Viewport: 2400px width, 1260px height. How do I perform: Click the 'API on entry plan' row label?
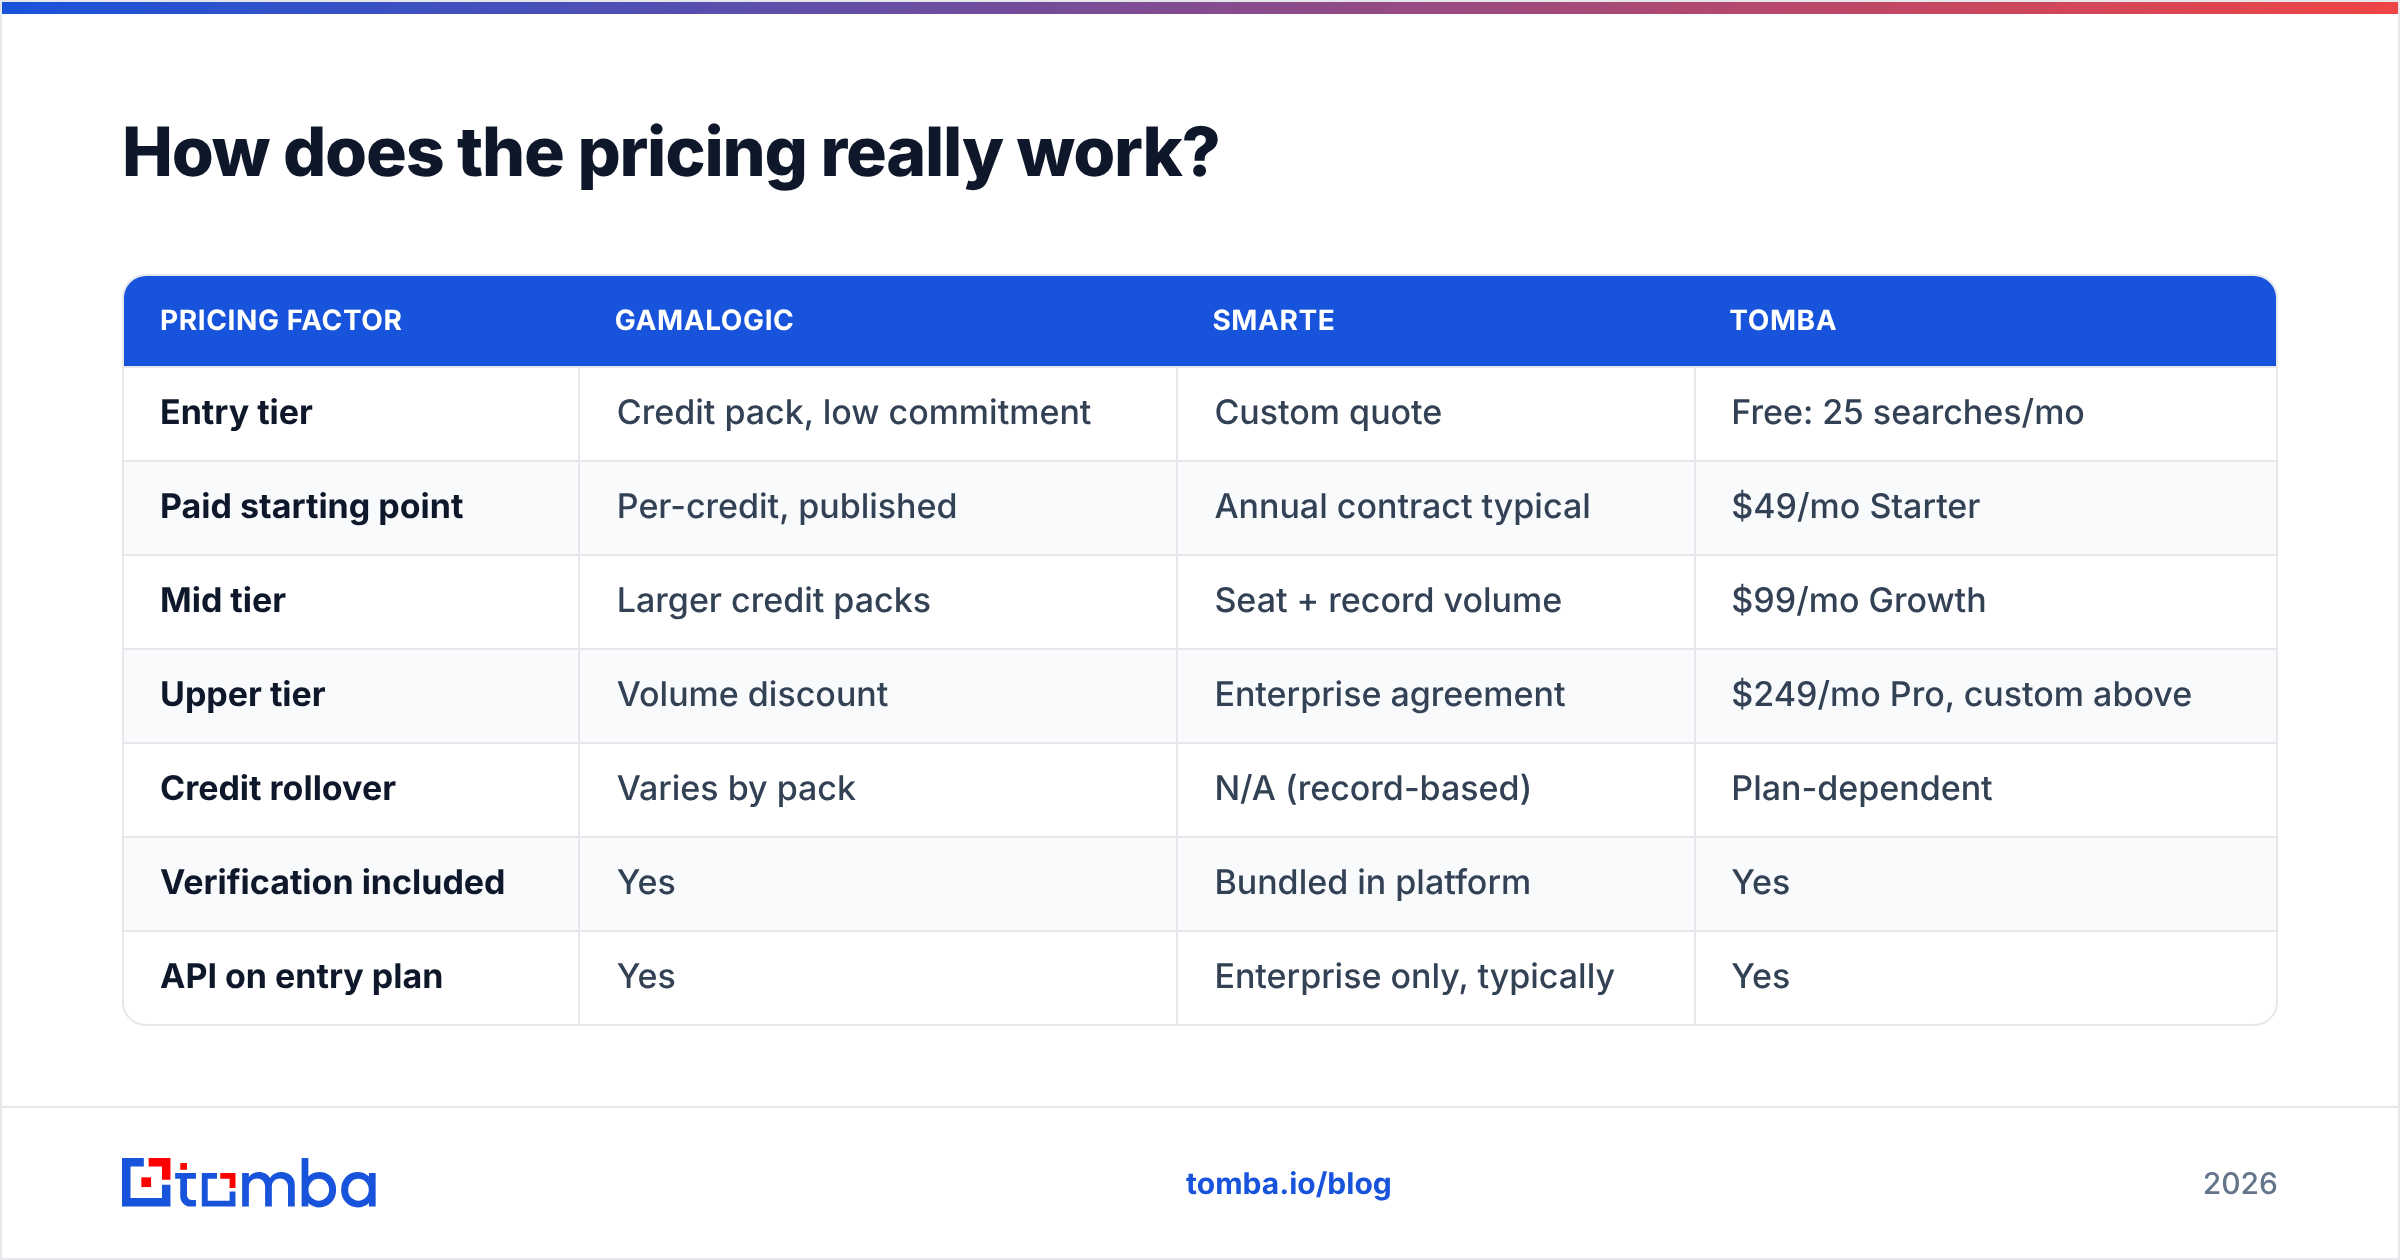(x=301, y=976)
